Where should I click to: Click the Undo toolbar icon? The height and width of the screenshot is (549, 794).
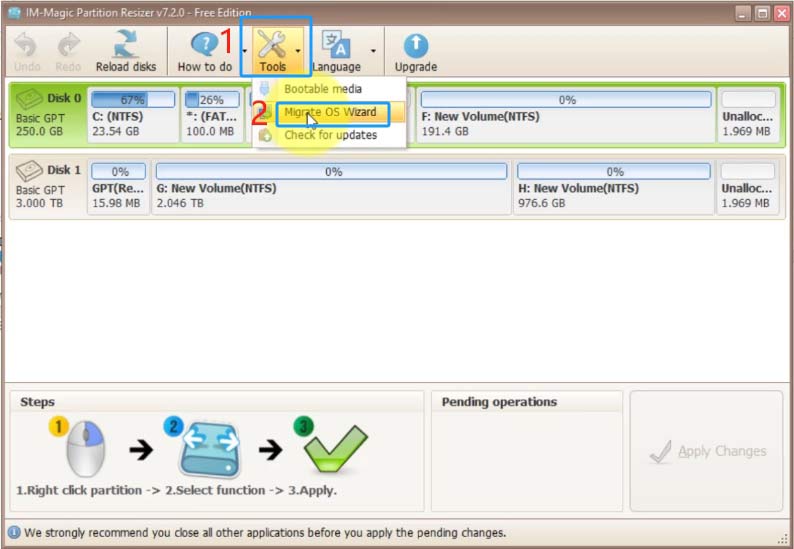(x=26, y=46)
